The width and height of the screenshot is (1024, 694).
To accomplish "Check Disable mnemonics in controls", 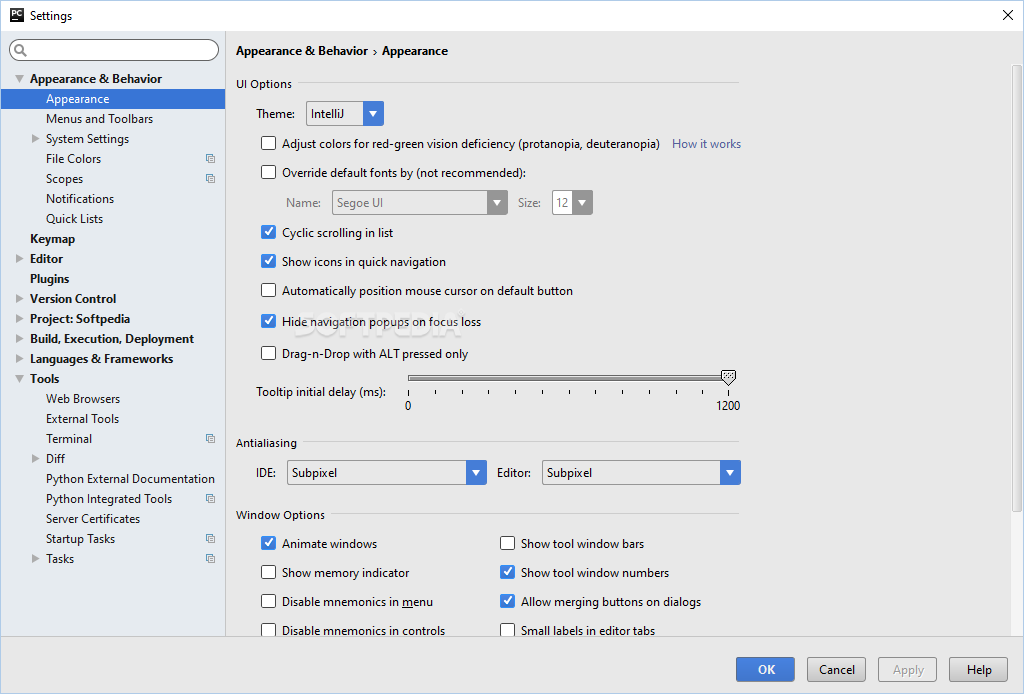I will pyautogui.click(x=268, y=630).
